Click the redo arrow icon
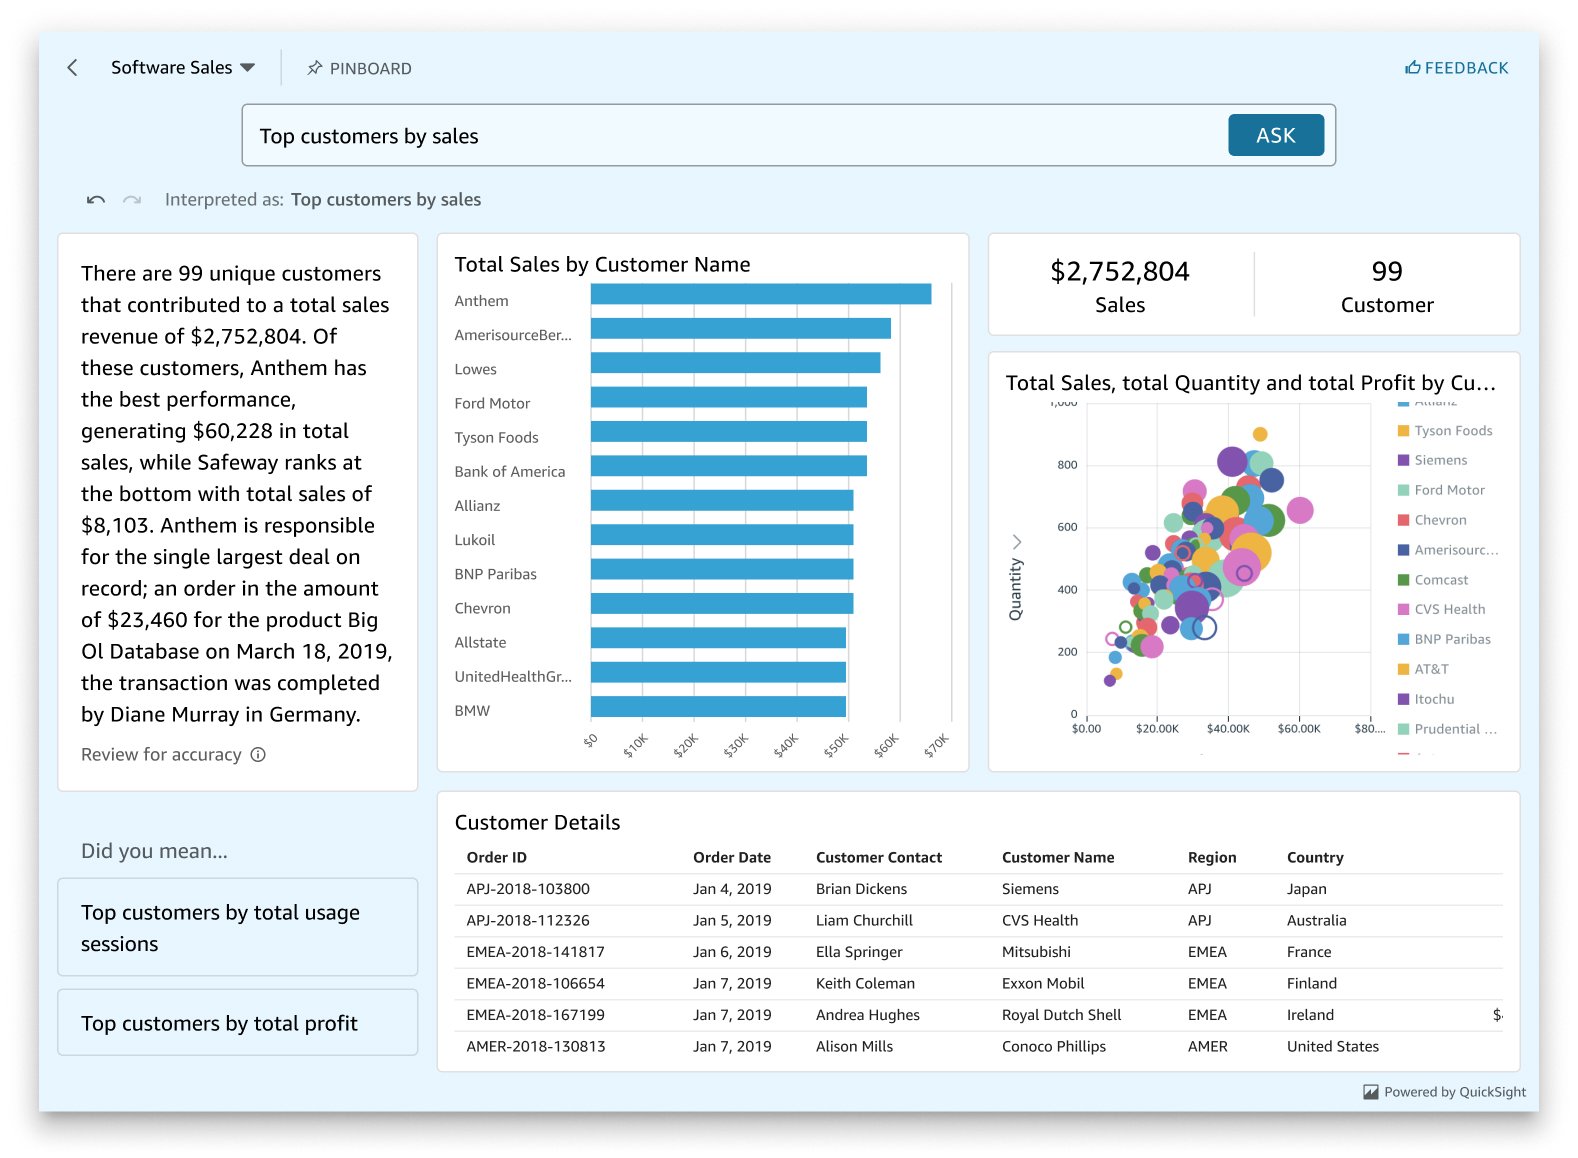 click(x=132, y=200)
